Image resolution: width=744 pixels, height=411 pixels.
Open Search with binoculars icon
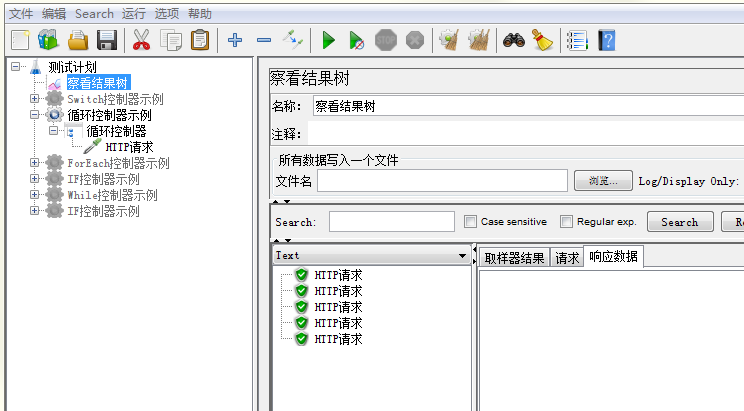[513, 40]
